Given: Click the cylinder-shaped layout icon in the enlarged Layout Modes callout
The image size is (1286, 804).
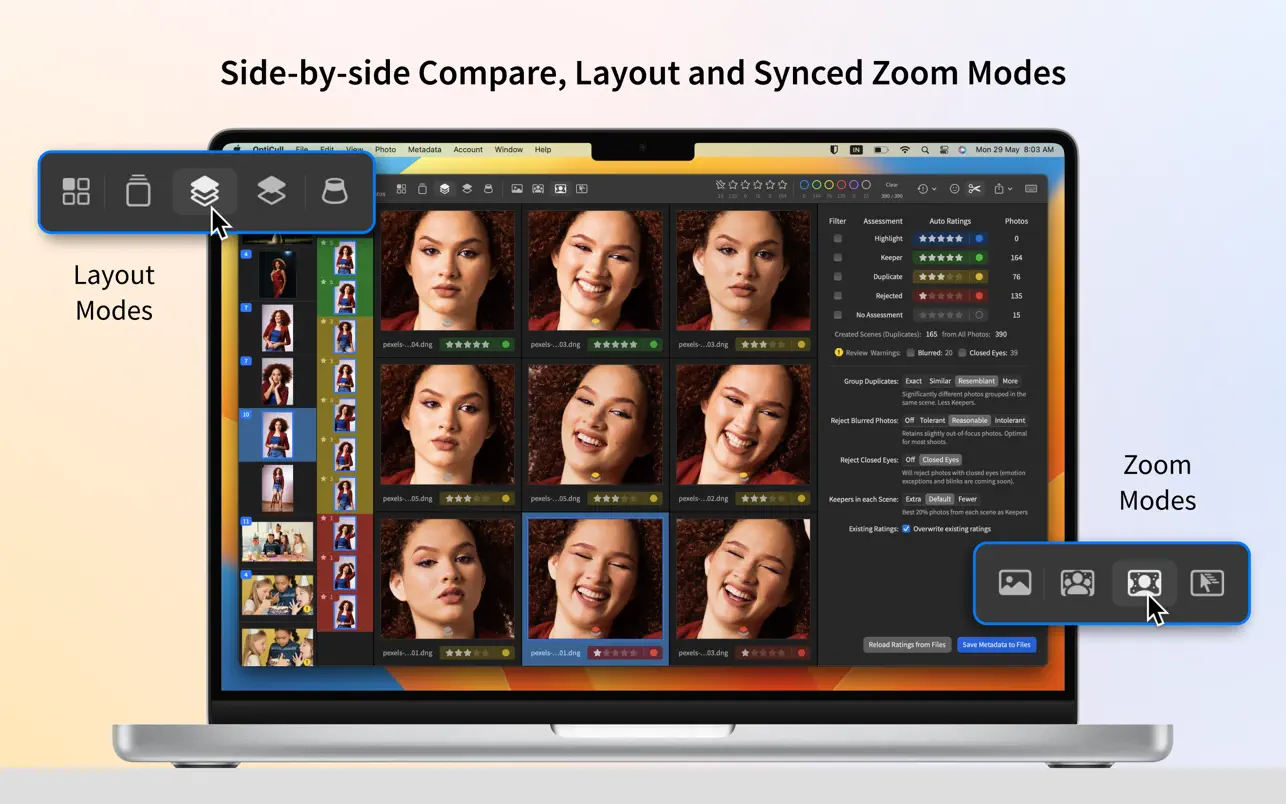Looking at the screenshot, I should [x=334, y=191].
